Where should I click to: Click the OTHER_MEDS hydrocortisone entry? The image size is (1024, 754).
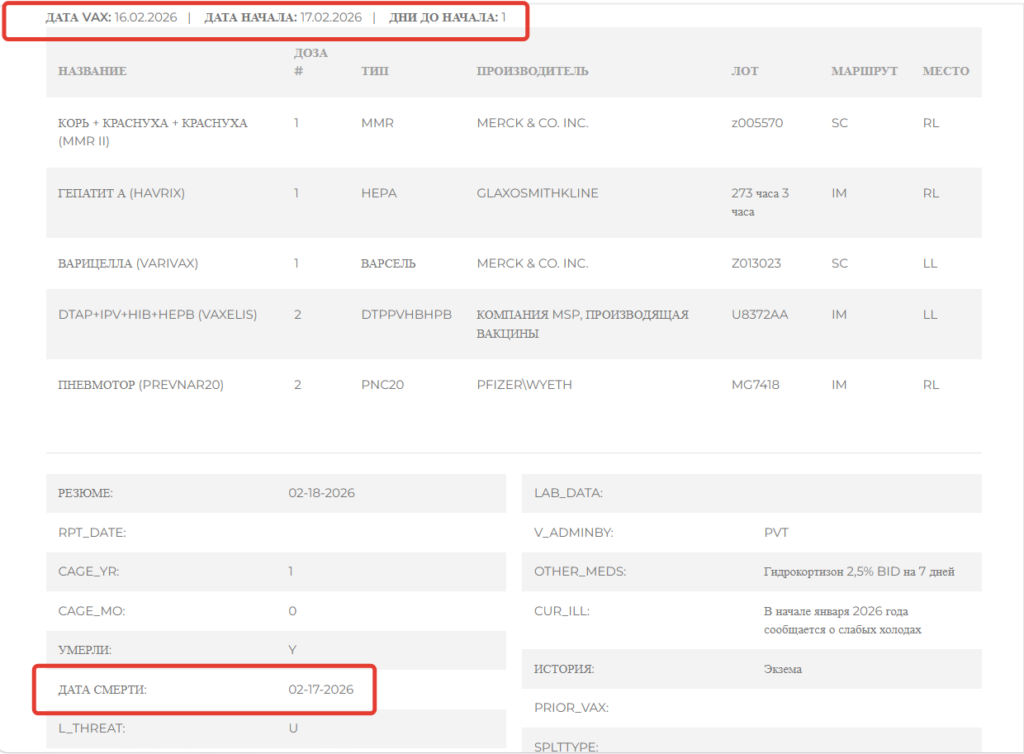859,572
